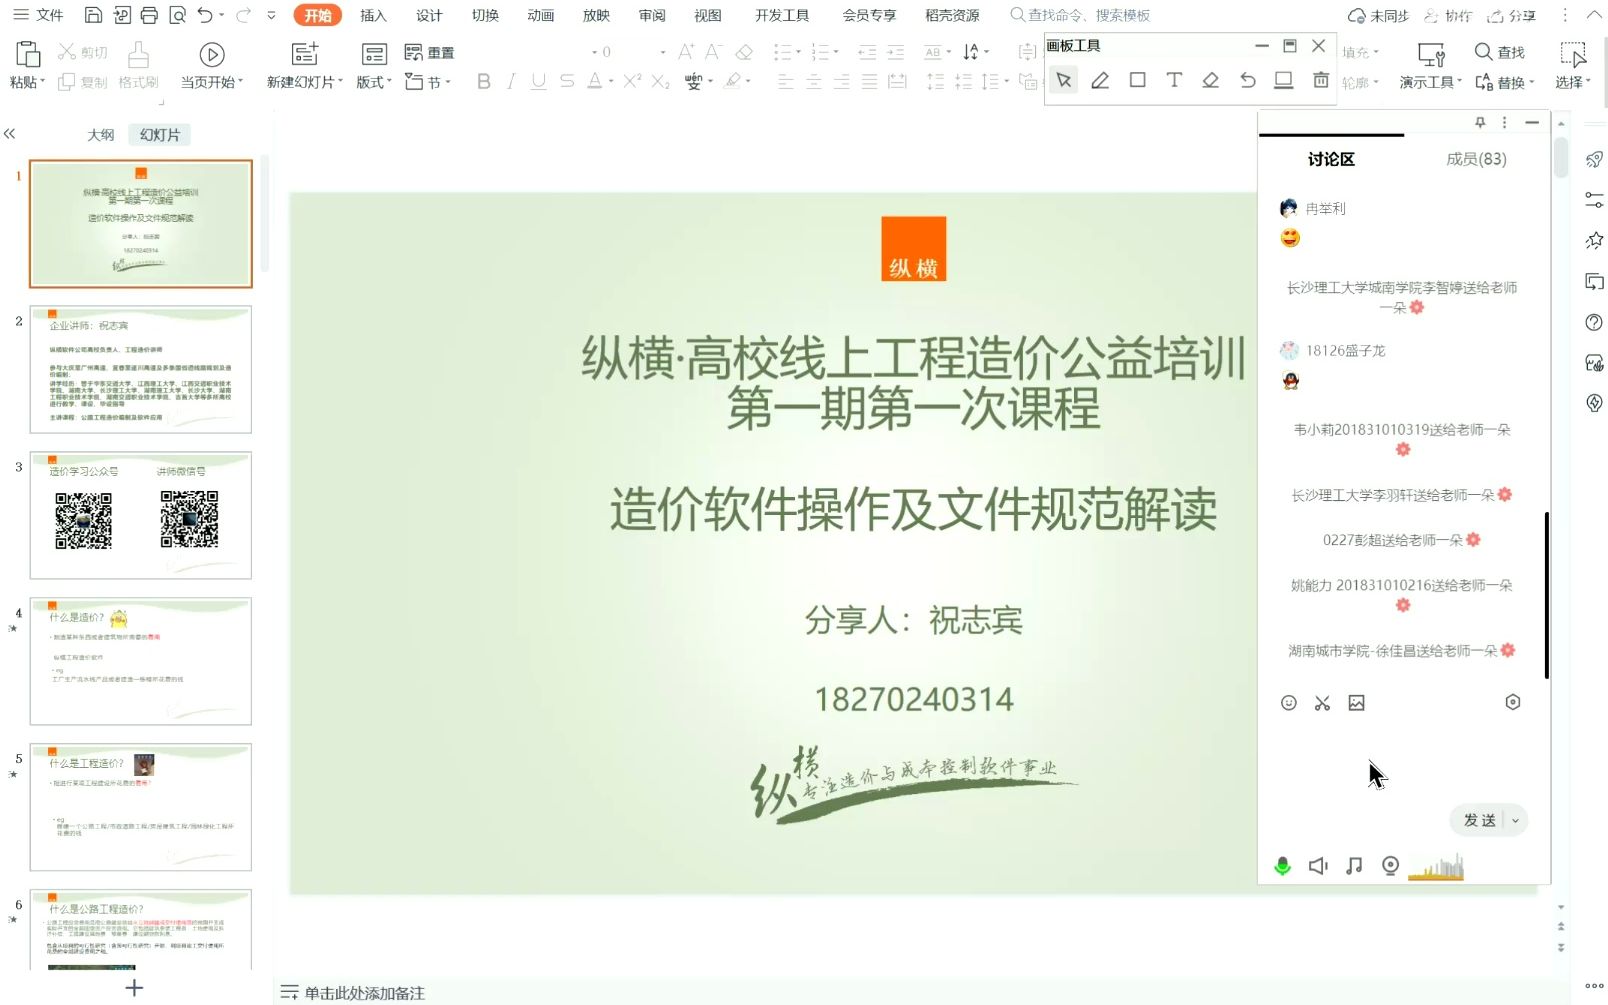Select the pointer tool in 画板工具

1064,80
